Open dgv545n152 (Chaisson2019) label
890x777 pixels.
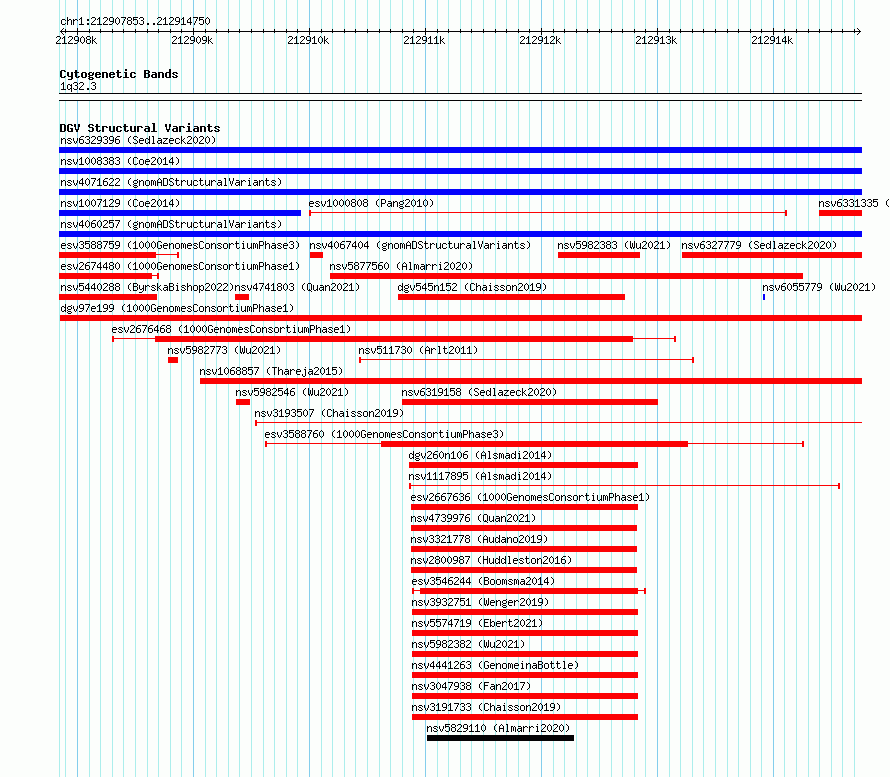[472, 287]
